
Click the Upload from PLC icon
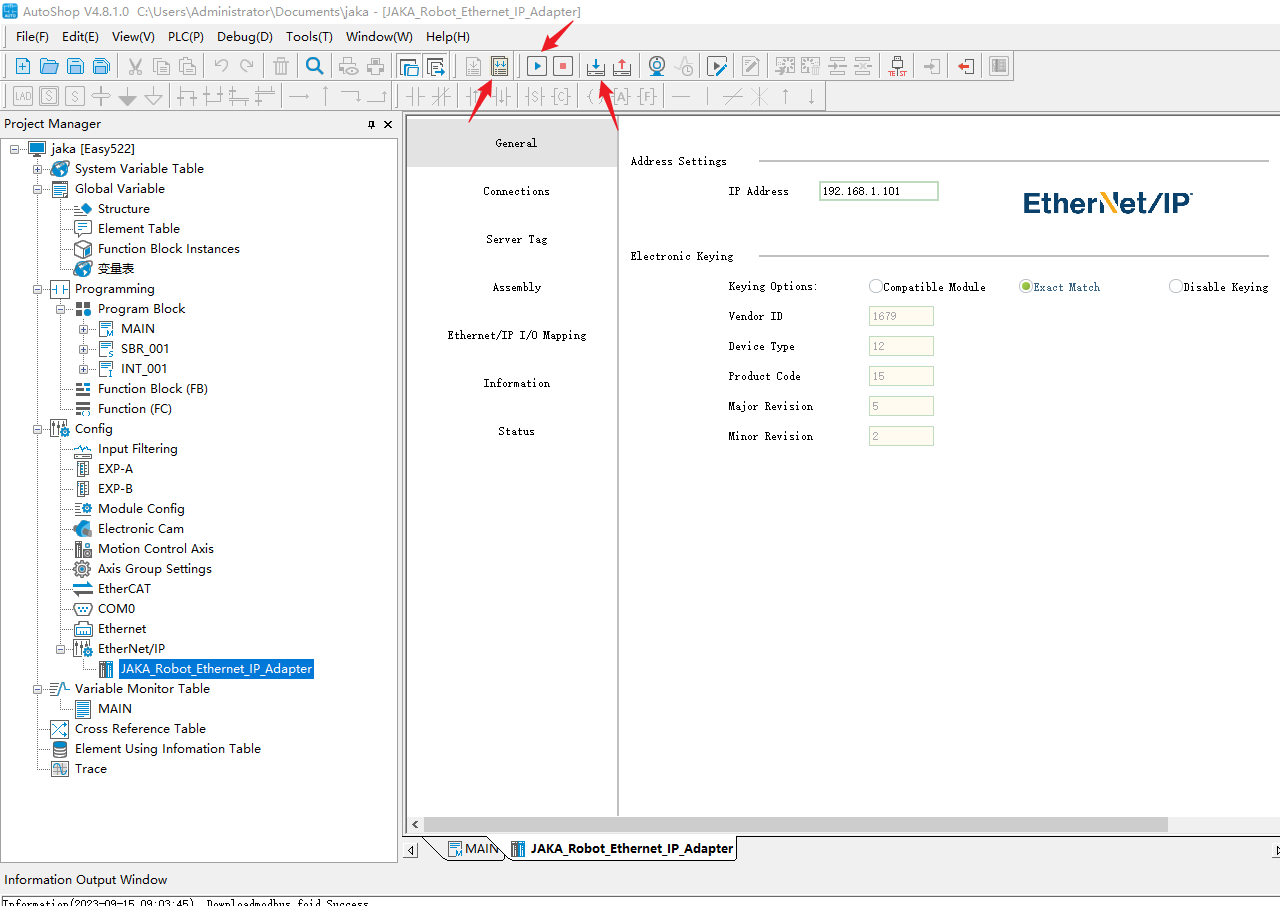pos(621,67)
